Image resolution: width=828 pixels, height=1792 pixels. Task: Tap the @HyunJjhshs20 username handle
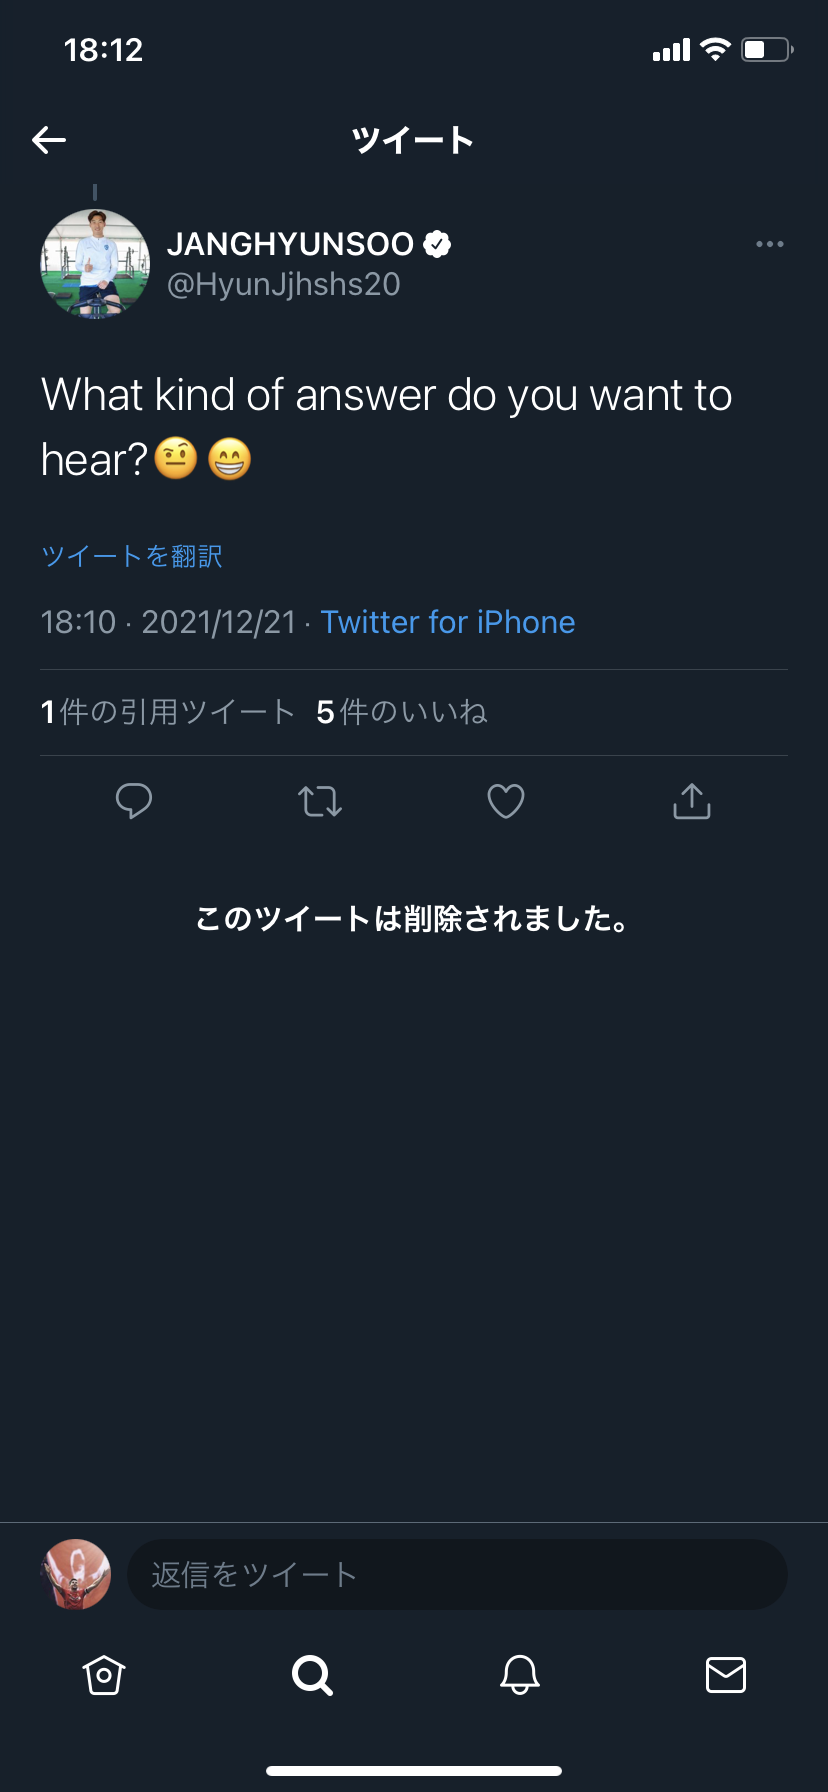click(284, 285)
